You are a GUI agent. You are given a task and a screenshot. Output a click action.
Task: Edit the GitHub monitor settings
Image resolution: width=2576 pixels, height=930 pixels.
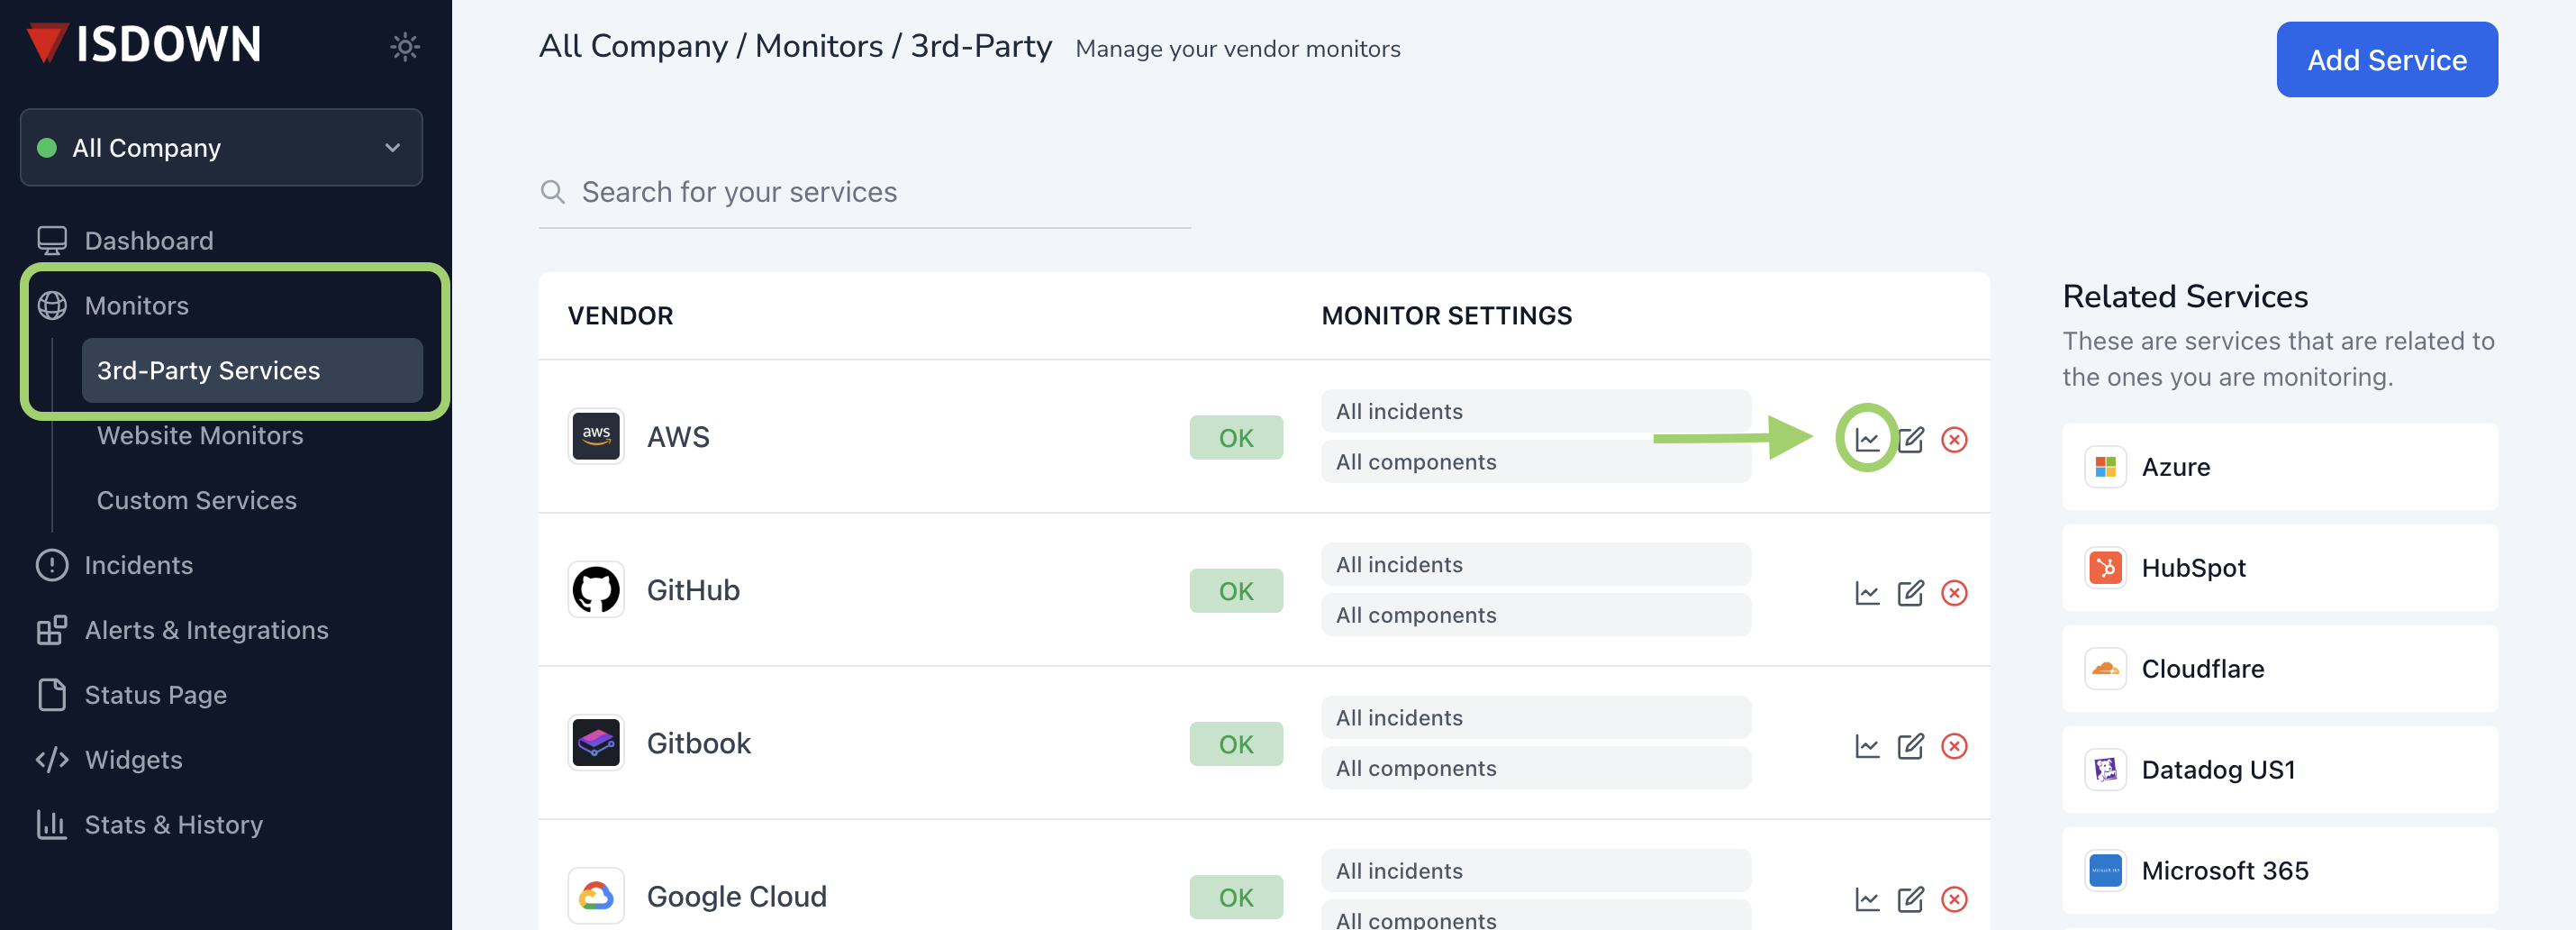coord(1910,593)
